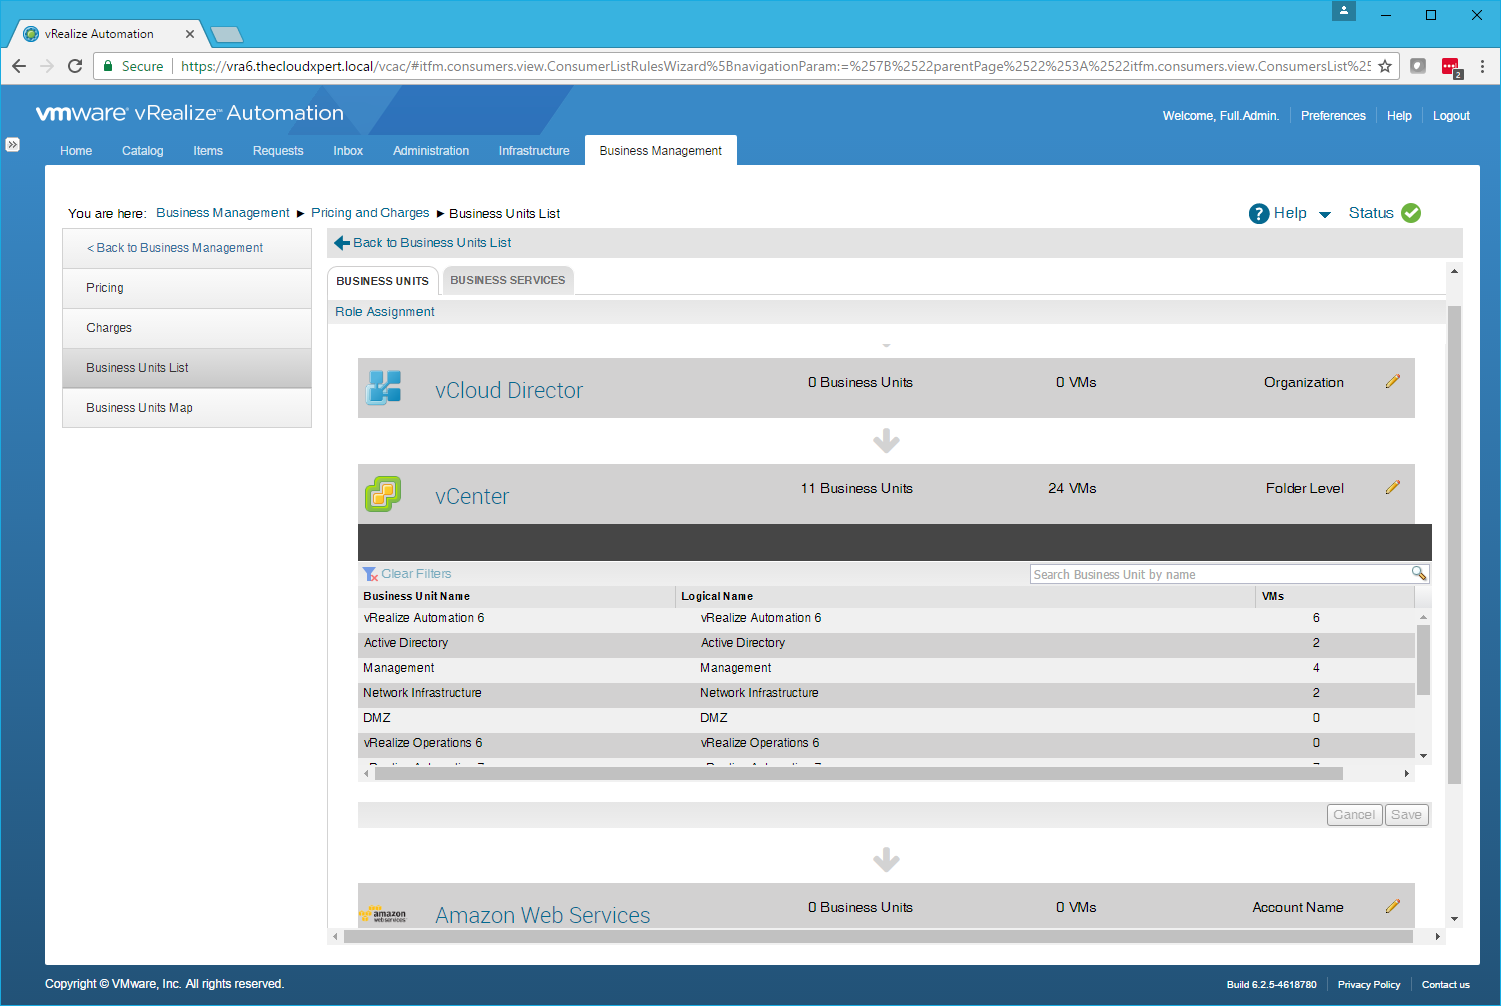Open the Help dropdown arrow
This screenshot has width=1501, height=1006.
[1325, 214]
